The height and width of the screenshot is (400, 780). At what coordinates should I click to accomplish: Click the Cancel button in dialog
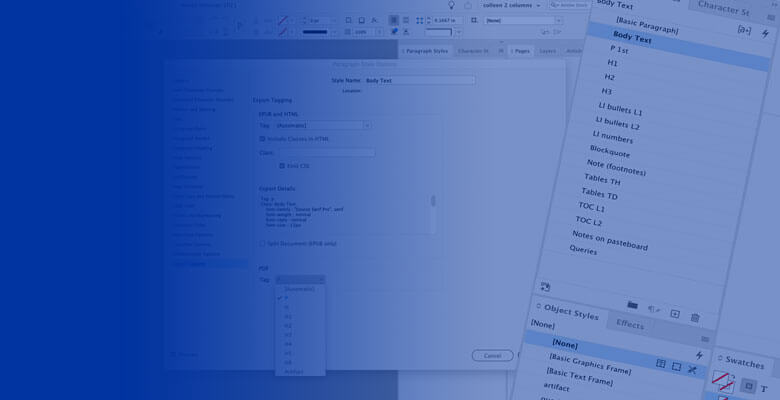point(492,356)
